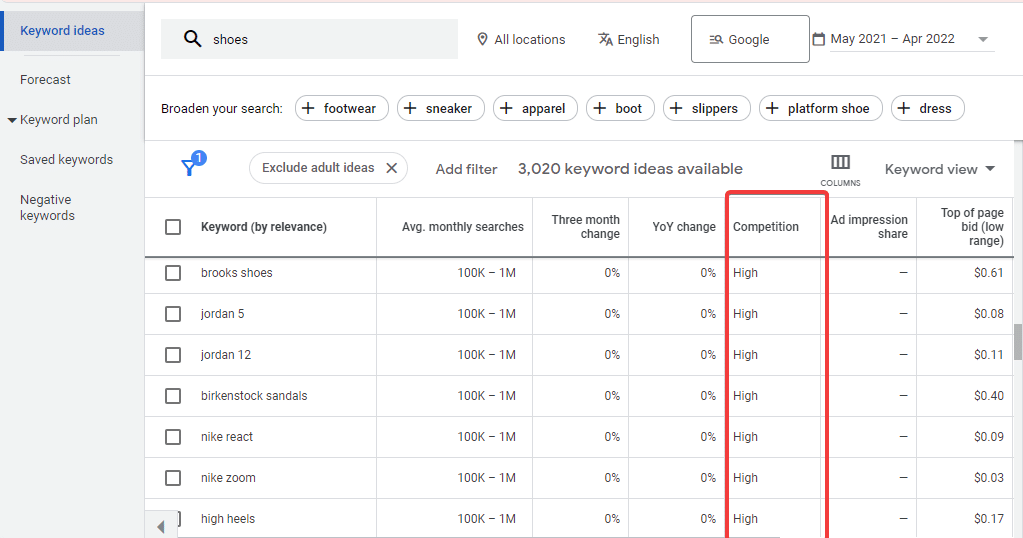Collapse side panel with left arrow
The image size is (1023, 538).
click(x=161, y=526)
